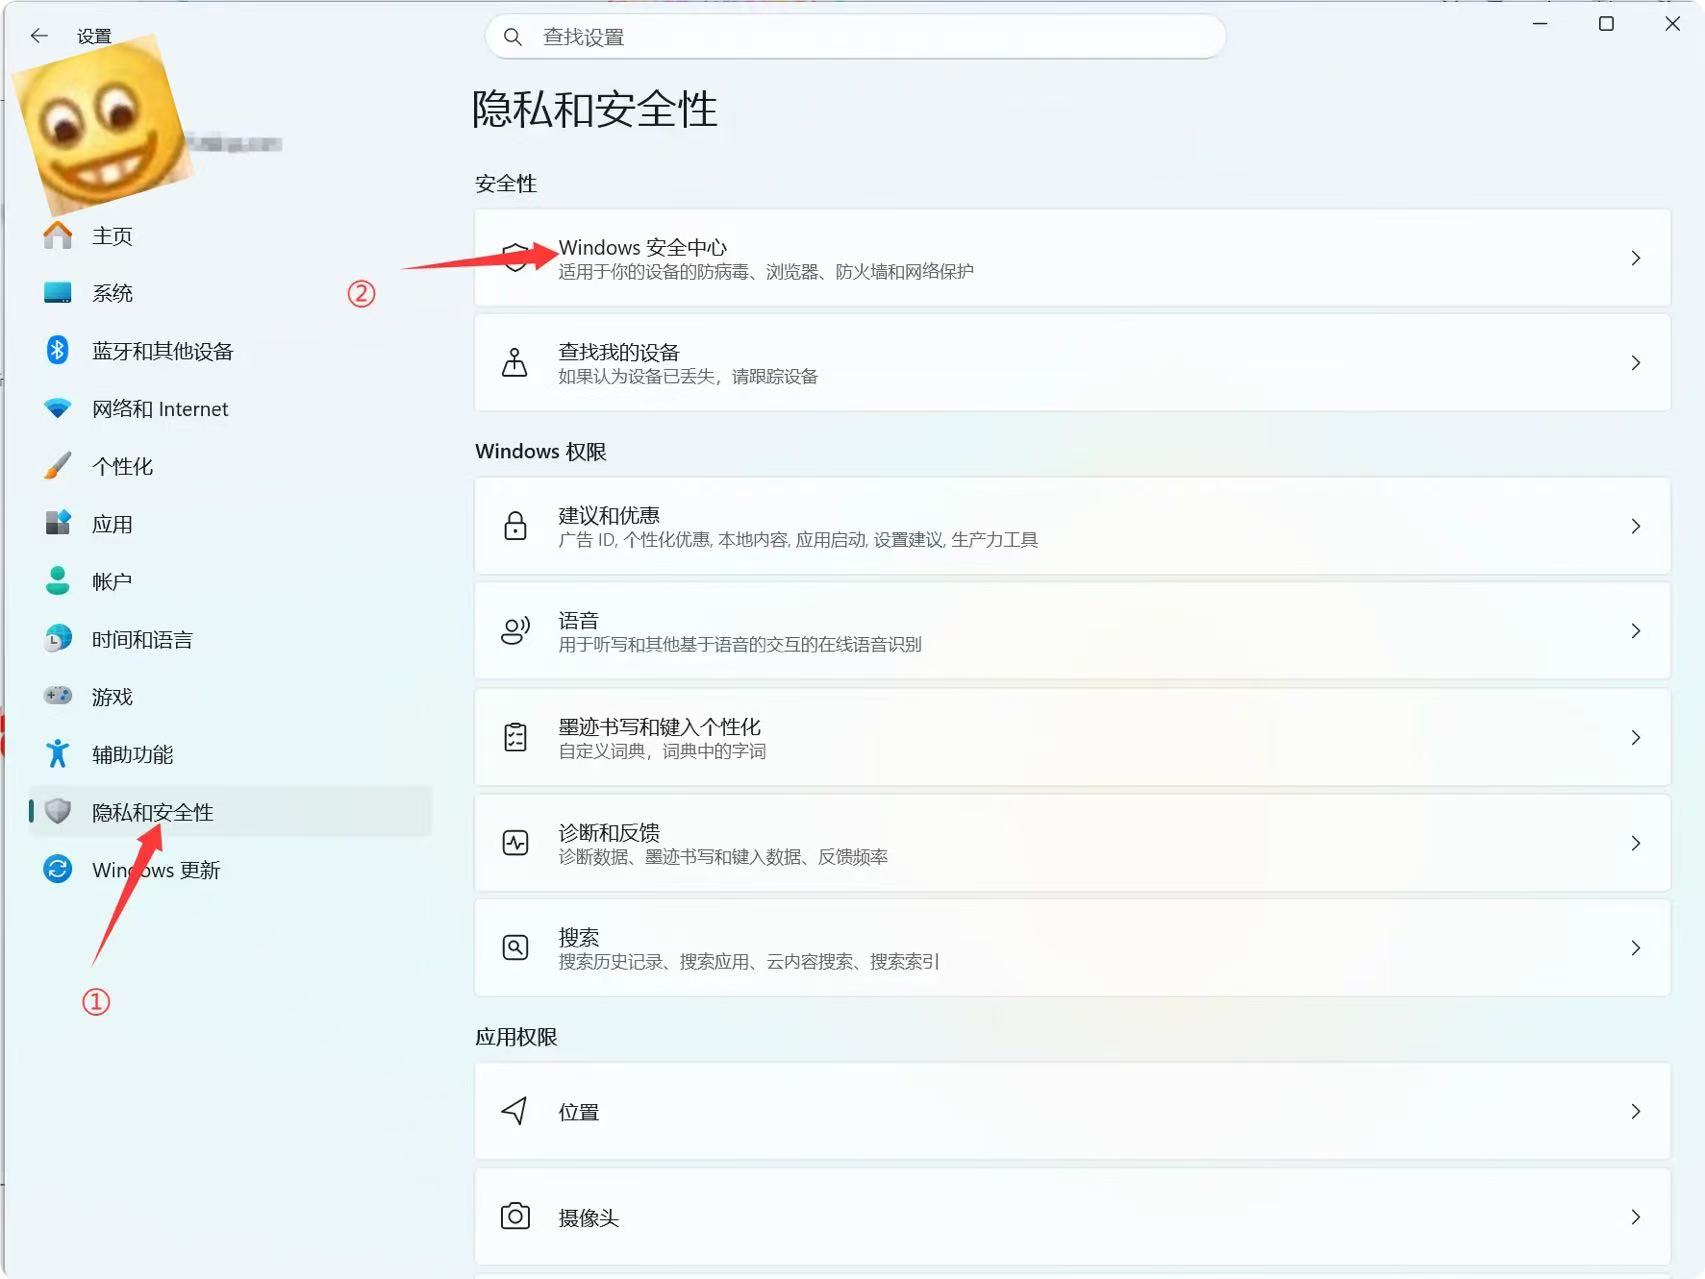Click the 应用 apps icon
1705x1279 pixels.
[x=58, y=523]
